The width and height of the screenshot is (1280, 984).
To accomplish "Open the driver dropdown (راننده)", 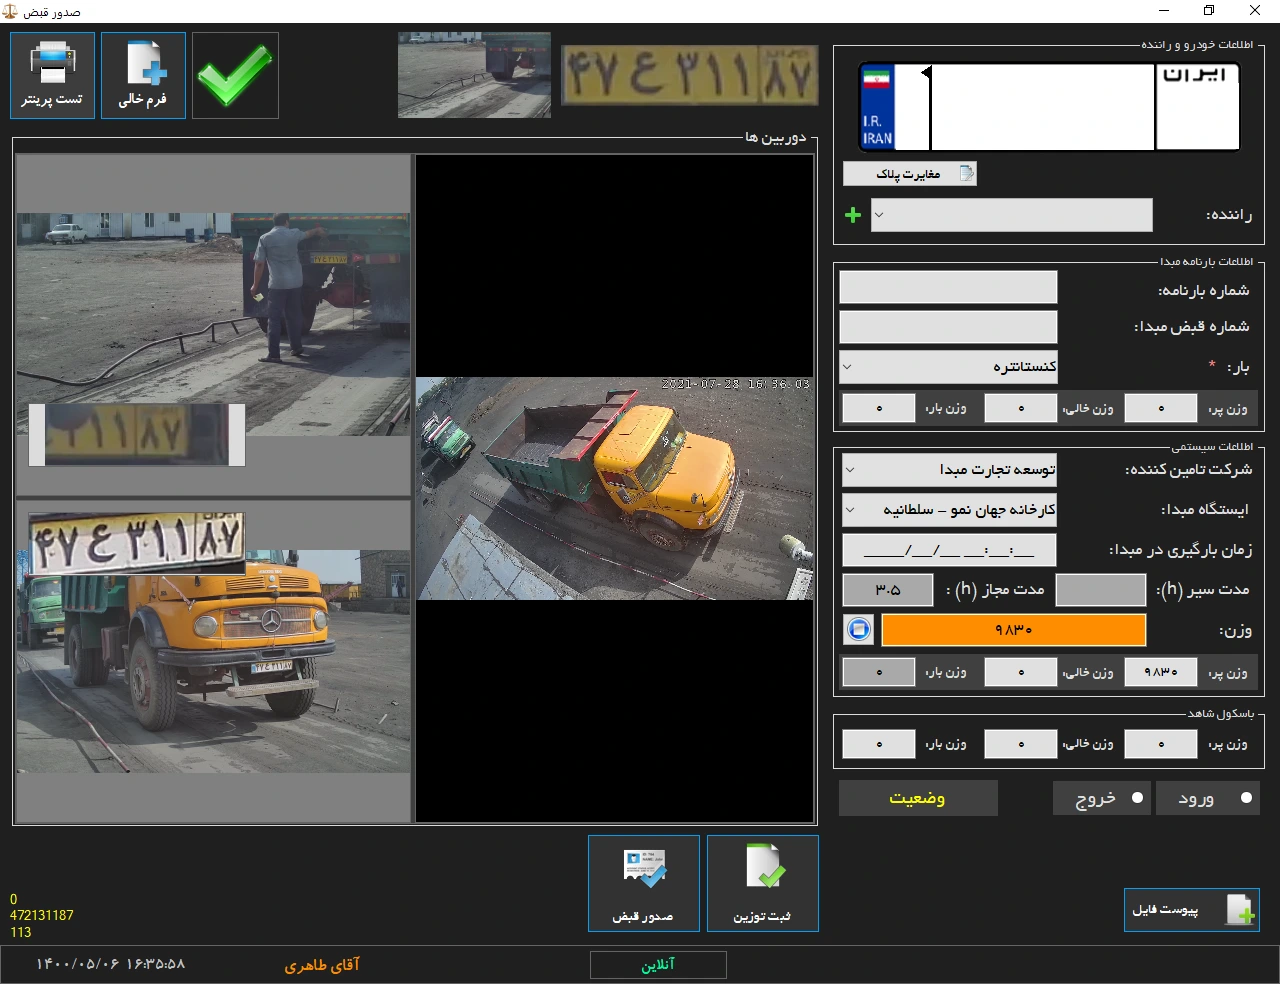I will 1012,215.
